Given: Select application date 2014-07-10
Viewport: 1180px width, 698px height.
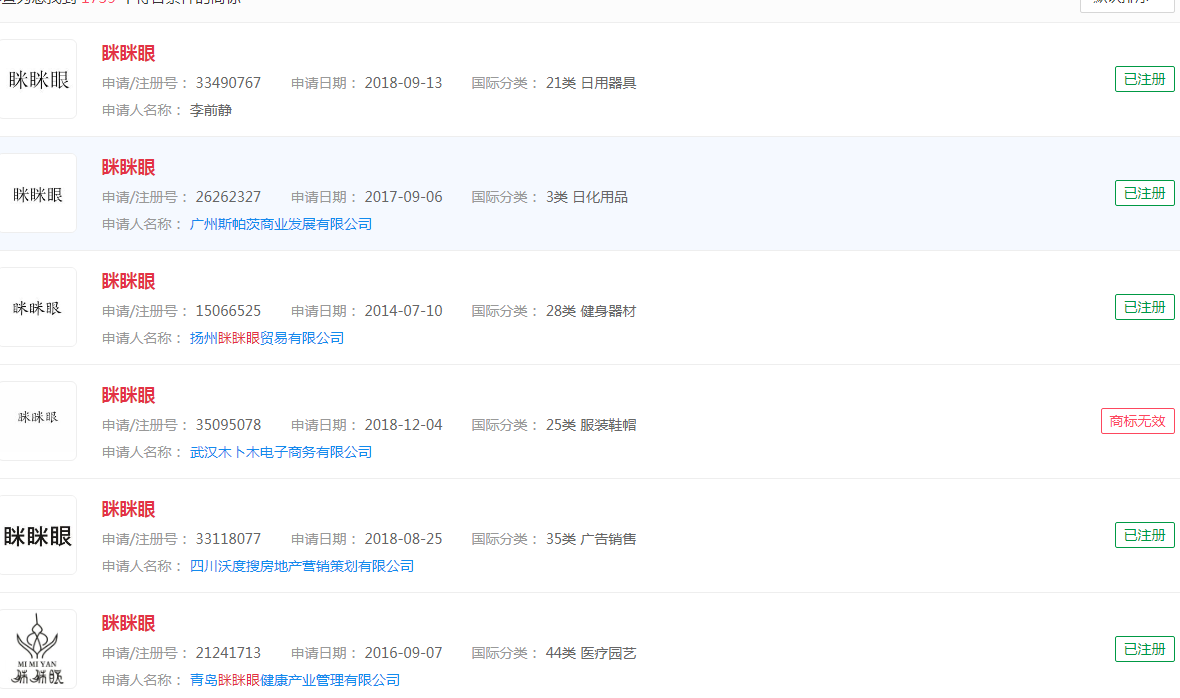Looking at the screenshot, I should point(403,311).
